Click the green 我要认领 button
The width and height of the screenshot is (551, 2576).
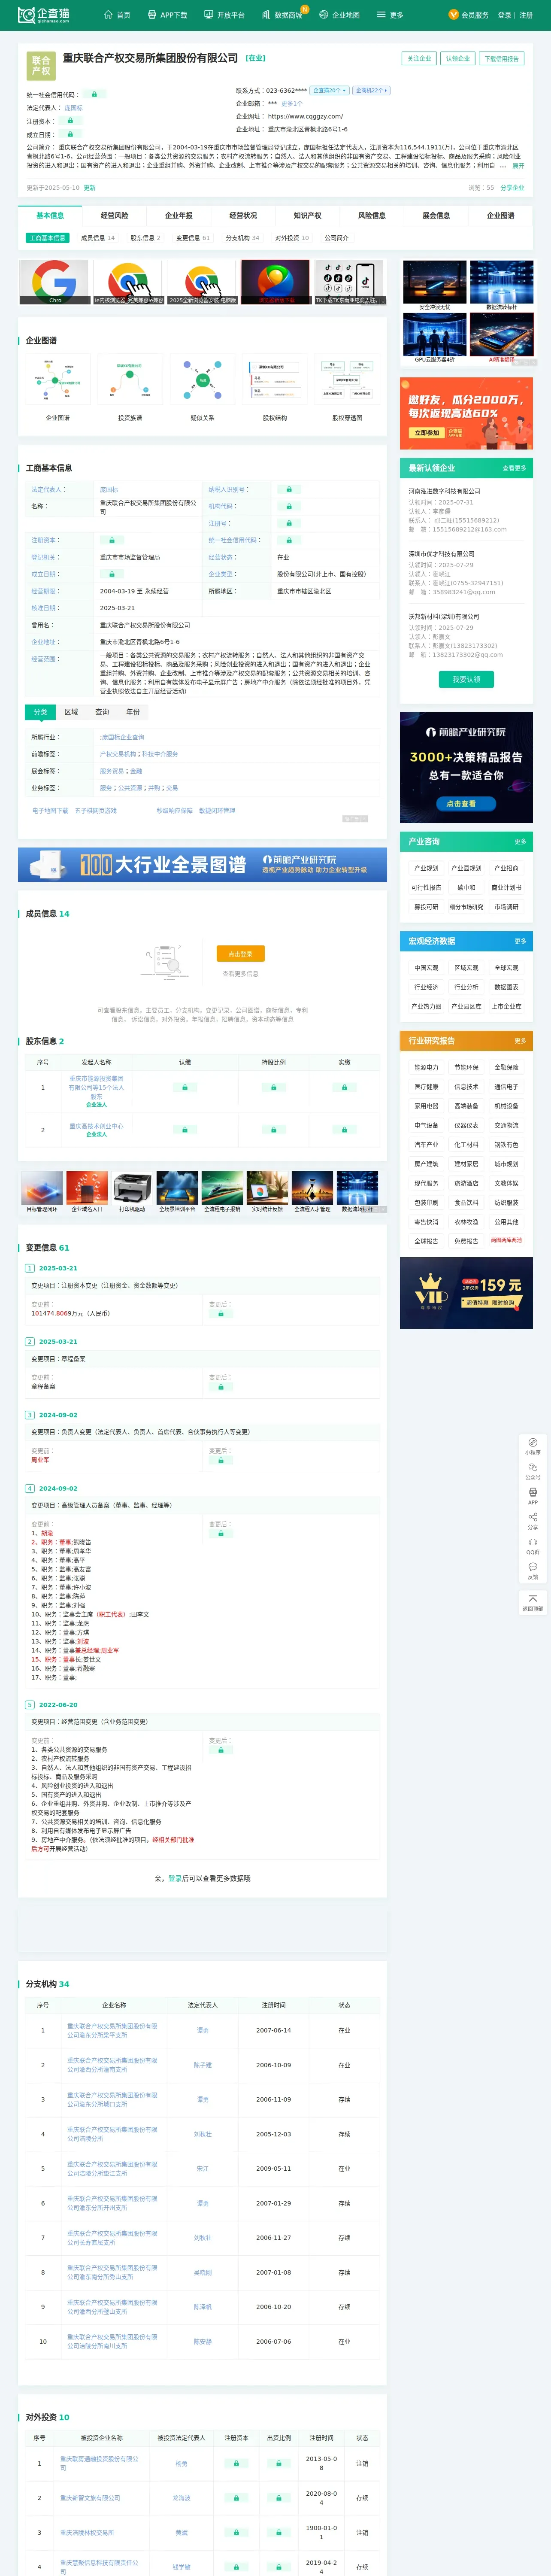pyautogui.click(x=466, y=679)
